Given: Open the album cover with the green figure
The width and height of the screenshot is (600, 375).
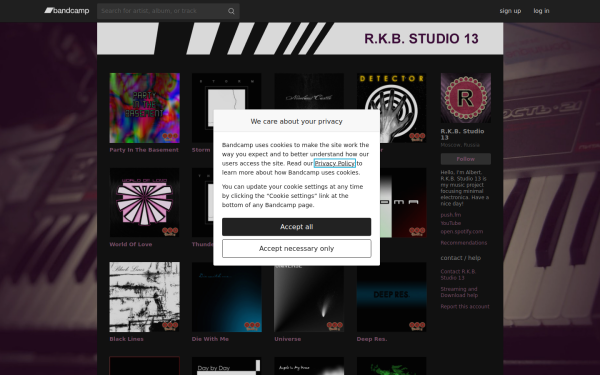Looking at the screenshot, I should [391, 366].
